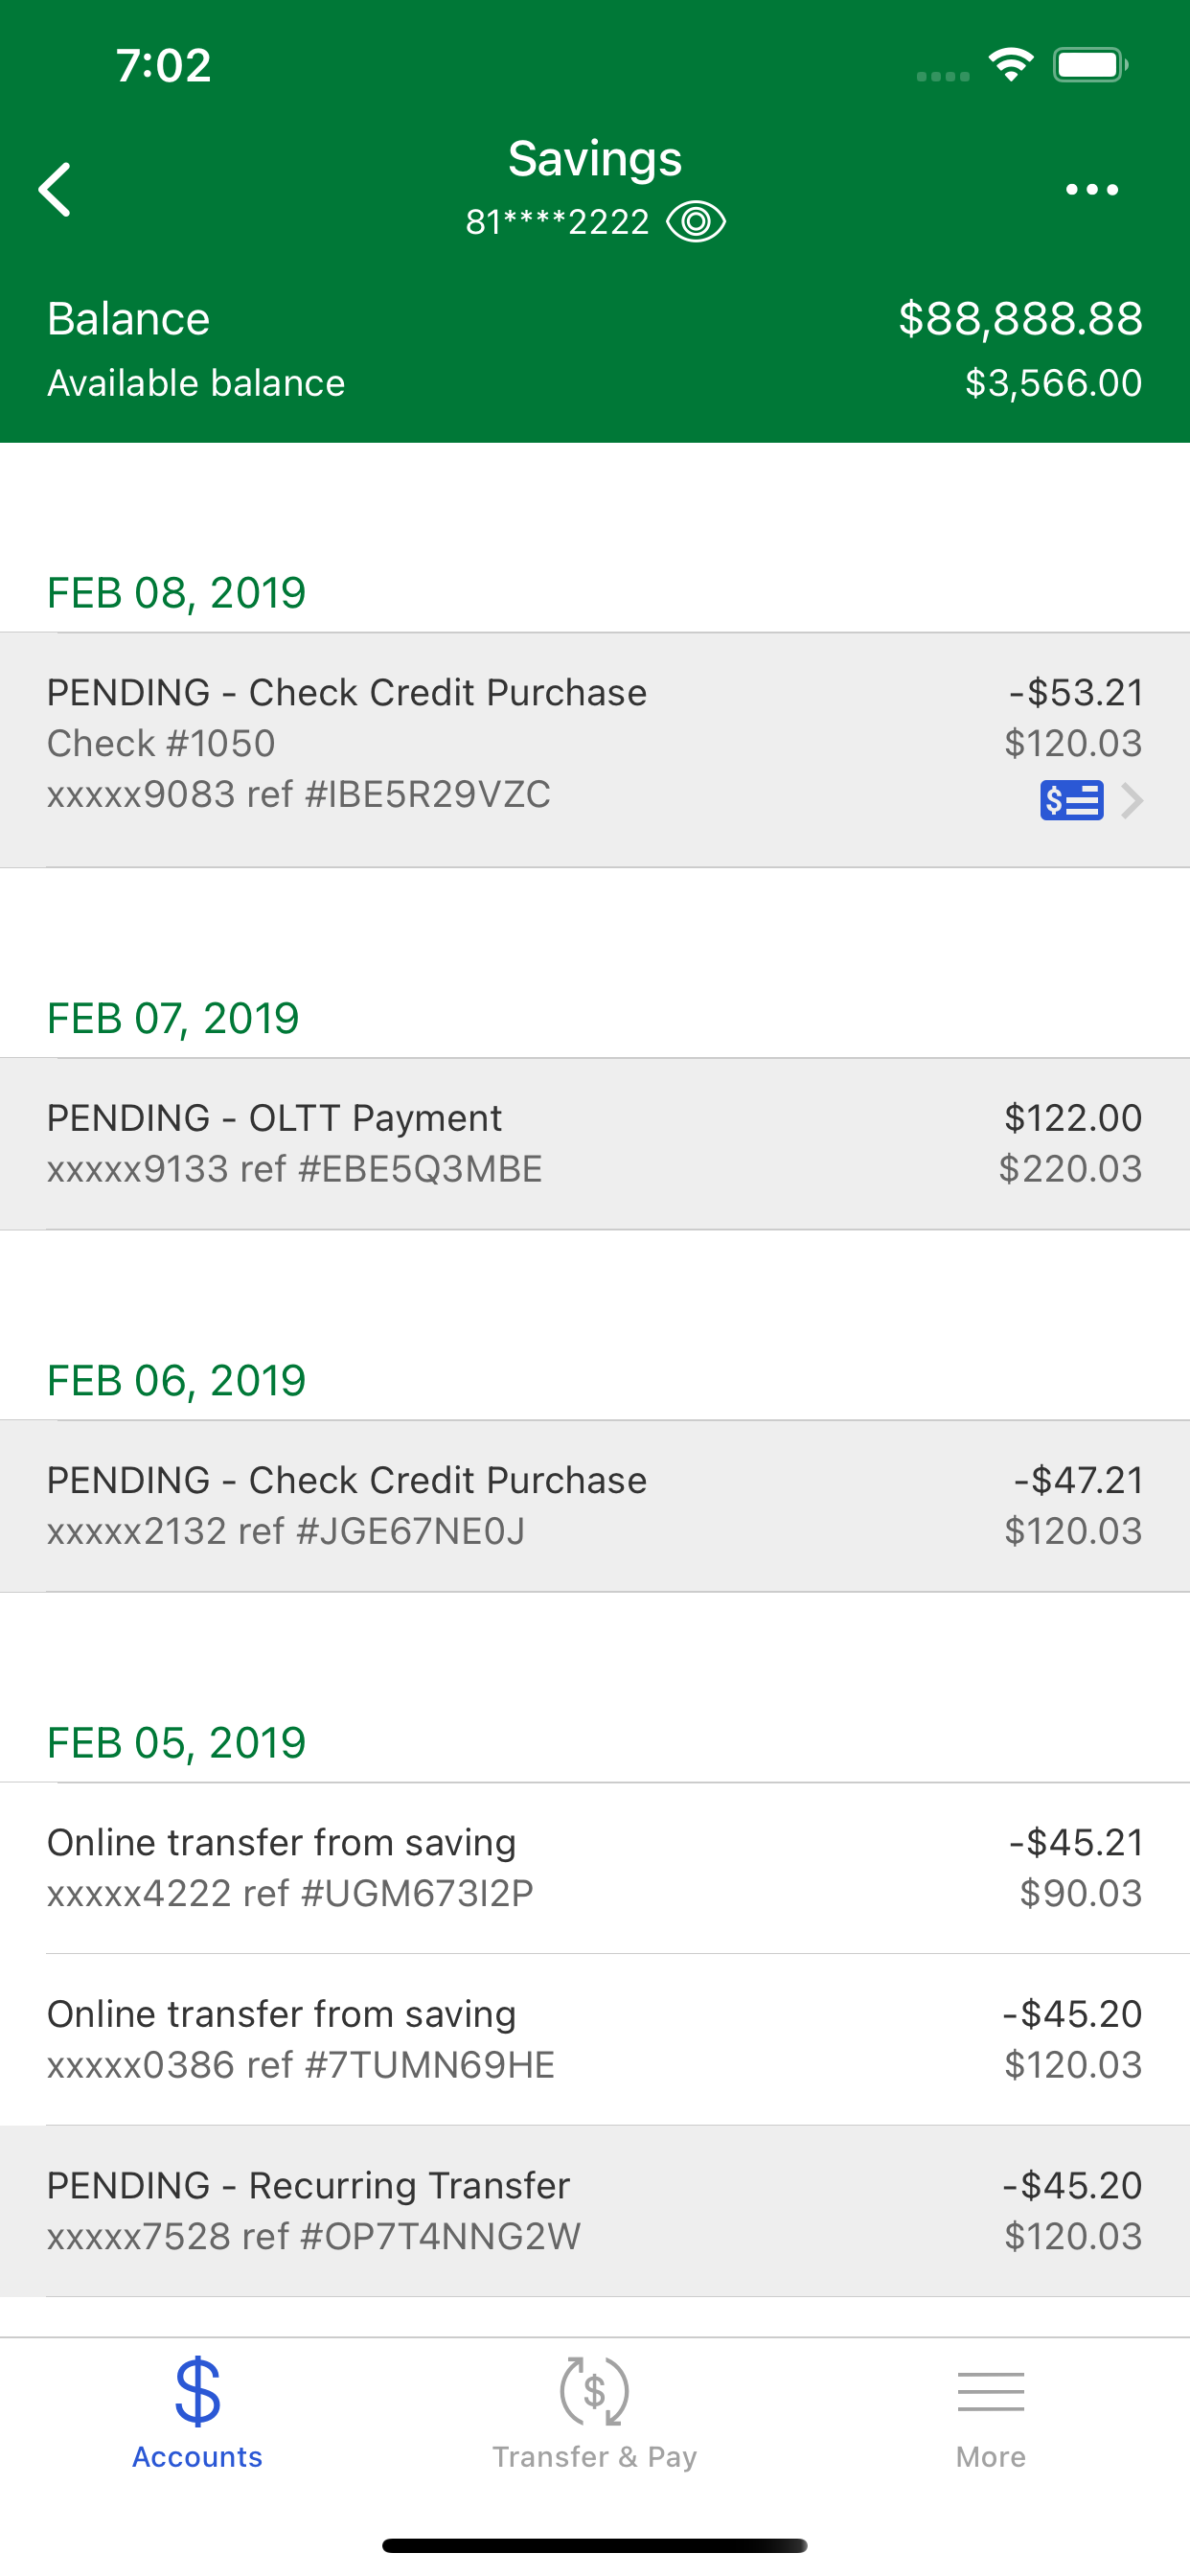This screenshot has height=2576, width=1190.
Task: Open the Transfer & Pay icon
Action: tap(594, 2391)
